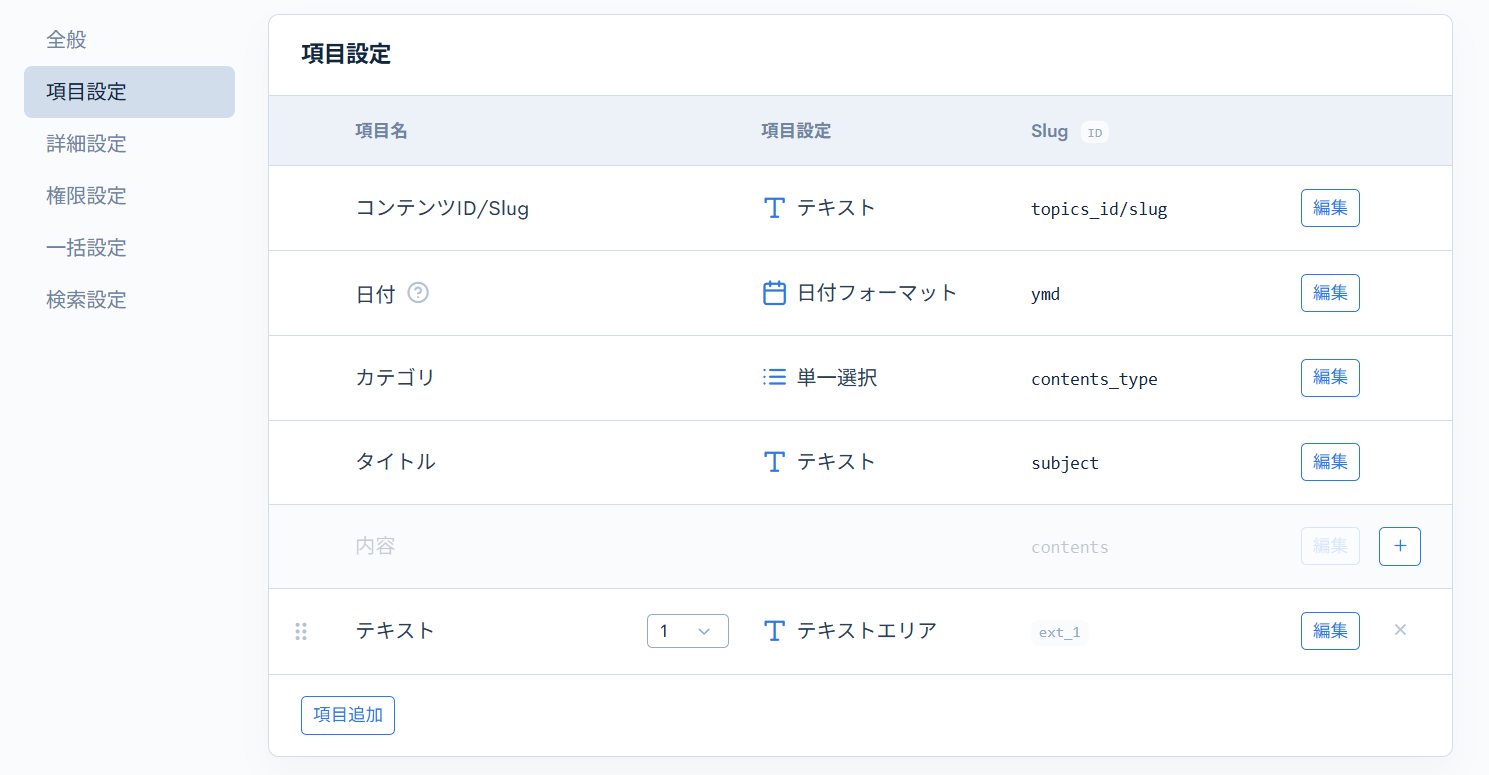Viewport: 1489px width, 775px height.
Task: Click the plus icon on the 内容 row
Action: [1399, 546]
